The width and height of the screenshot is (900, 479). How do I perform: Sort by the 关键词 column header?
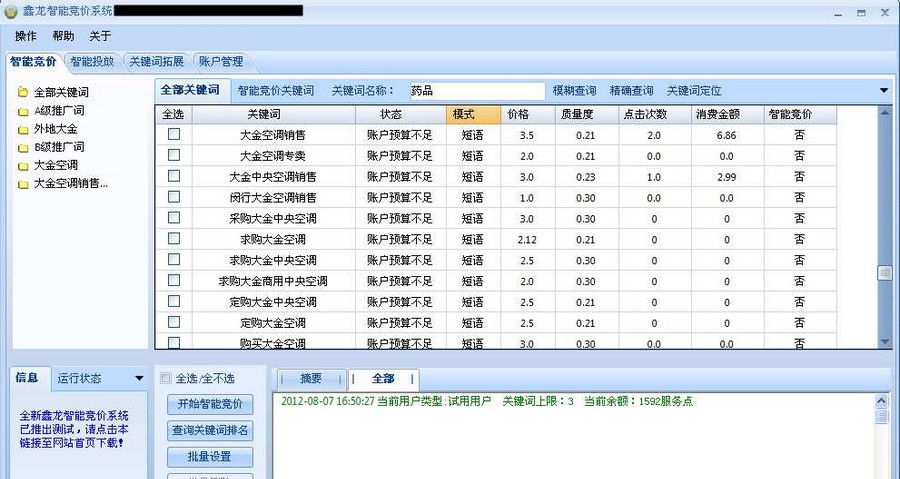[x=274, y=115]
